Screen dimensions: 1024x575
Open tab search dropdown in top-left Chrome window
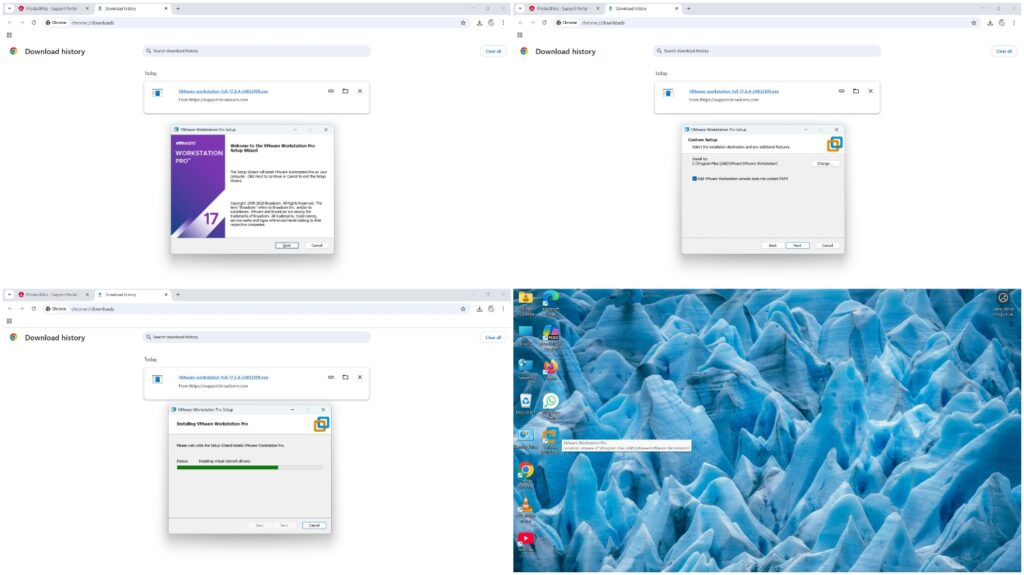pos(9,8)
